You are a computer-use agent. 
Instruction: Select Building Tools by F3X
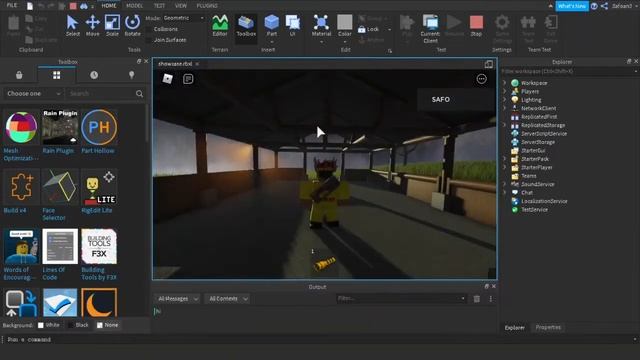99,246
